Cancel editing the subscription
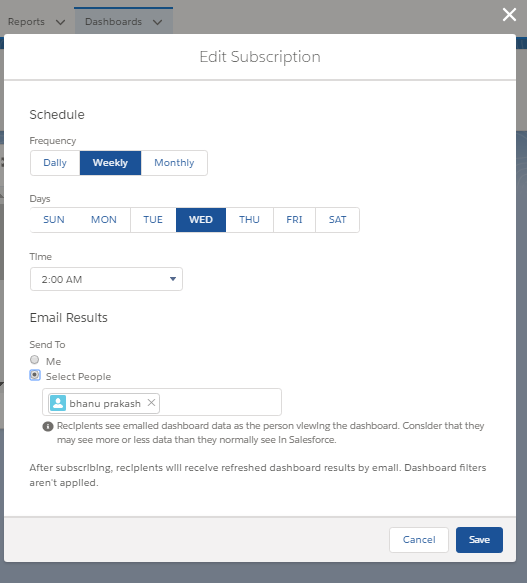Viewport: 527px width, 583px height. [419, 539]
